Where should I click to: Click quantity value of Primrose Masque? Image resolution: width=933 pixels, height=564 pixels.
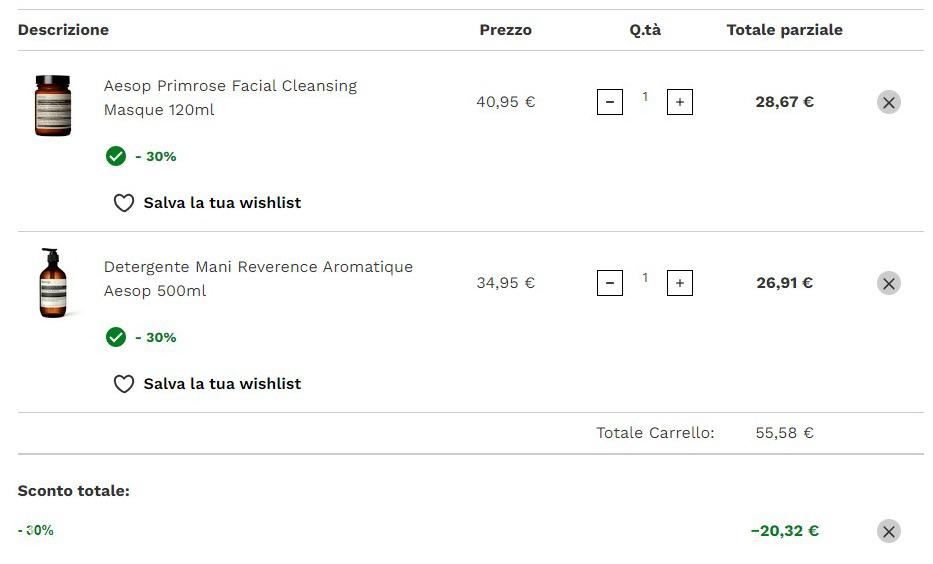coord(645,96)
